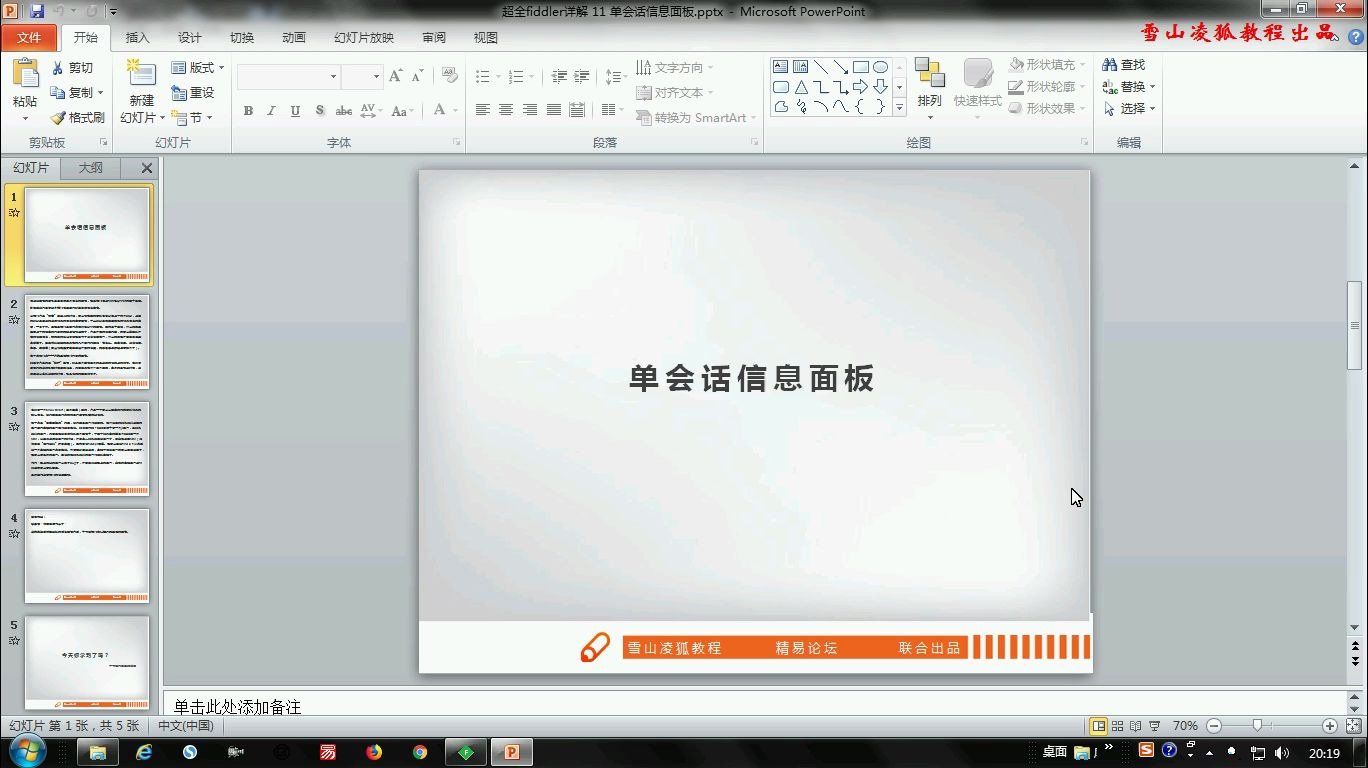Screen dimensions: 1368x768
Task: Expand the Section (节) dropdown
Action: (192, 118)
